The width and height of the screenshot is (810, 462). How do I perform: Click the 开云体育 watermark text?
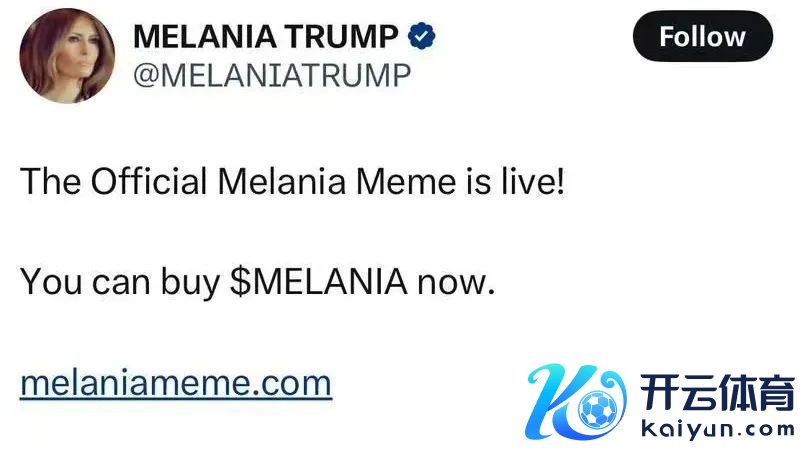[x=717, y=393]
